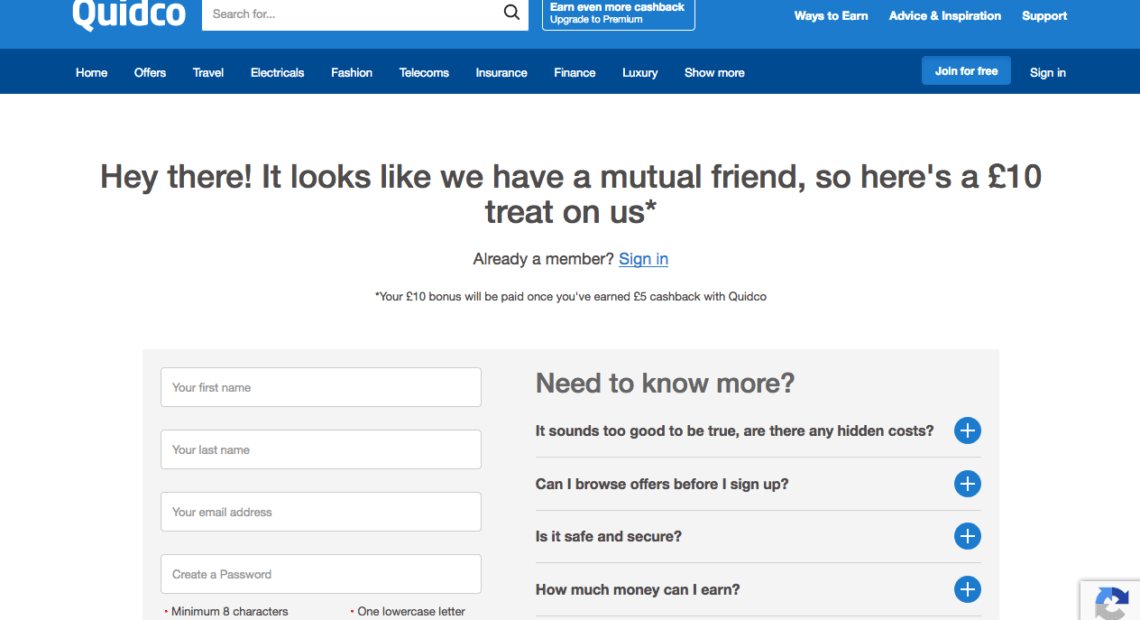Open Ways to Earn link
The image size is (1140, 620).
[831, 15]
